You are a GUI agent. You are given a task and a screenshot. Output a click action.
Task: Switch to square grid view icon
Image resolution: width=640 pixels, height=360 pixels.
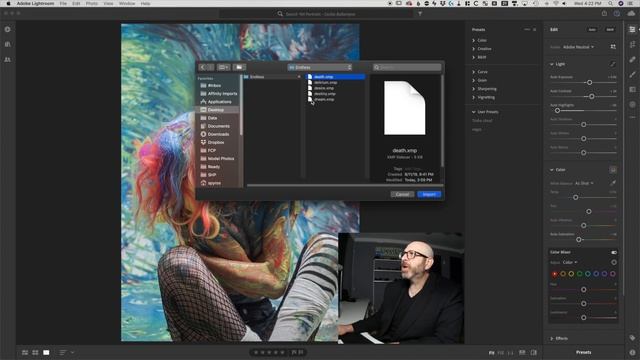coord(36,352)
